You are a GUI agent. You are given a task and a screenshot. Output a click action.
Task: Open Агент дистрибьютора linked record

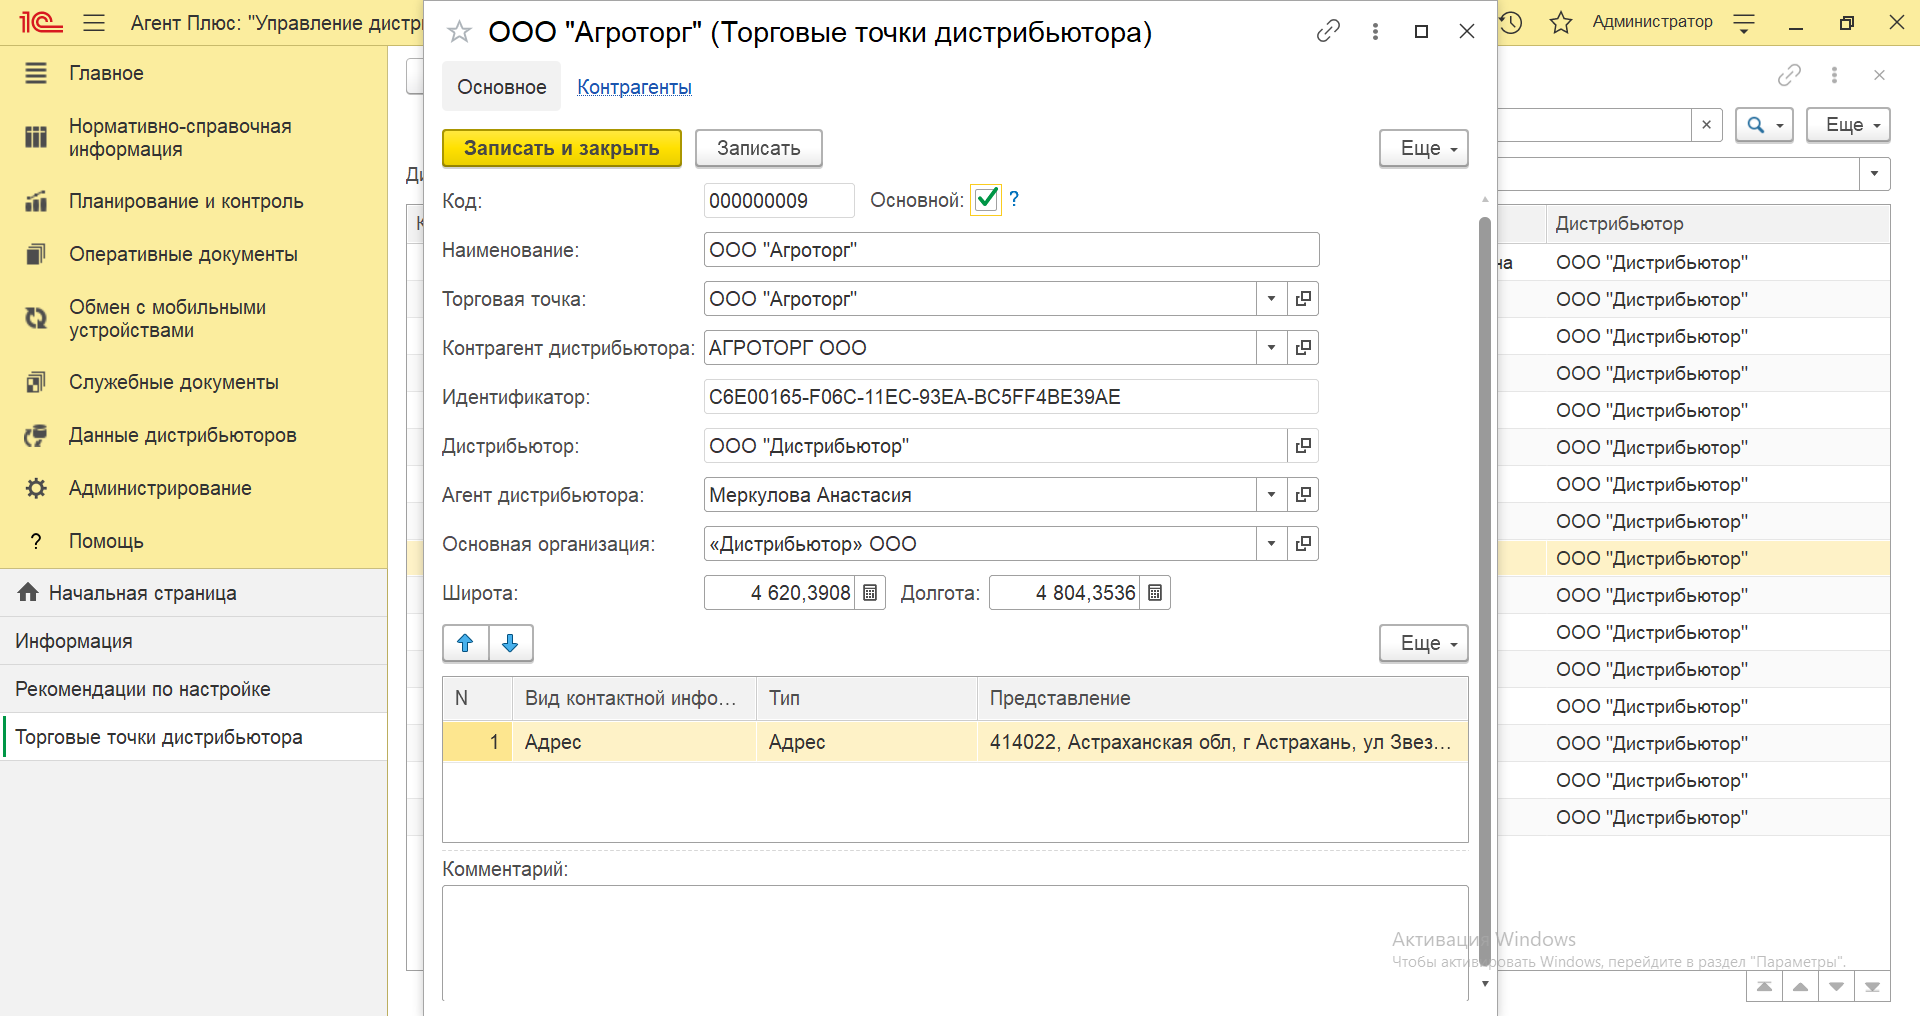coord(1303,494)
